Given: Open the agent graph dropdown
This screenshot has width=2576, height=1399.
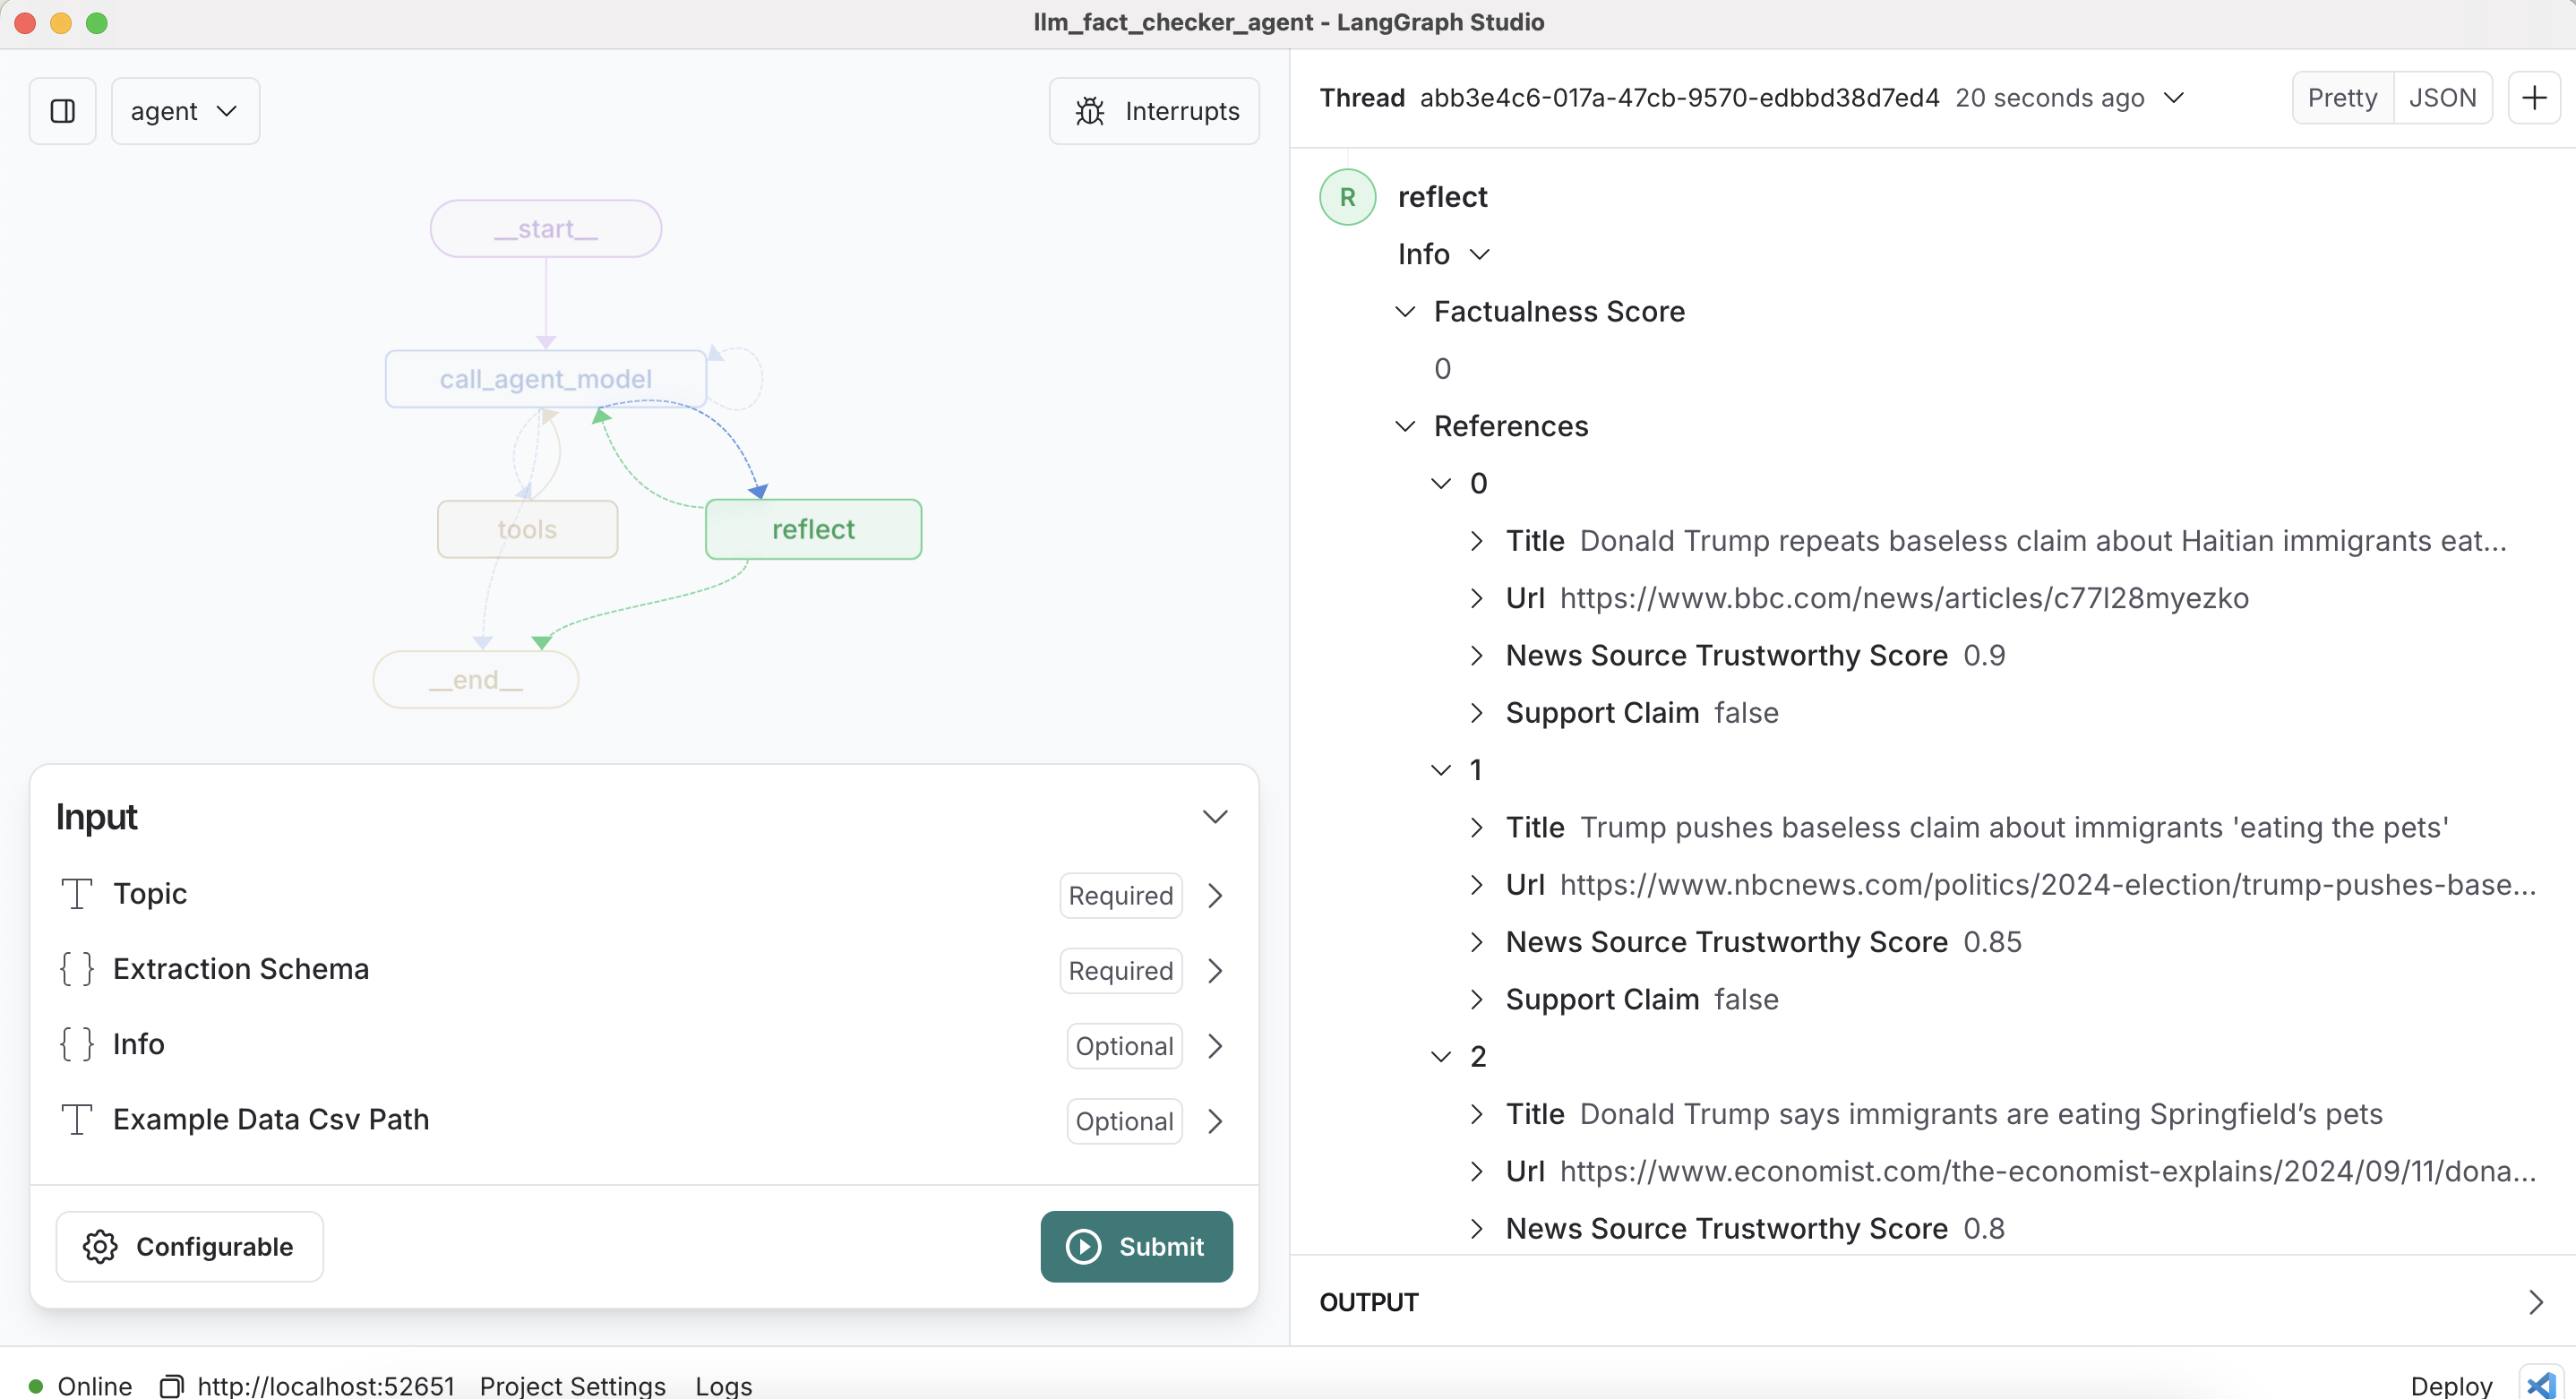Looking at the screenshot, I should (x=185, y=111).
